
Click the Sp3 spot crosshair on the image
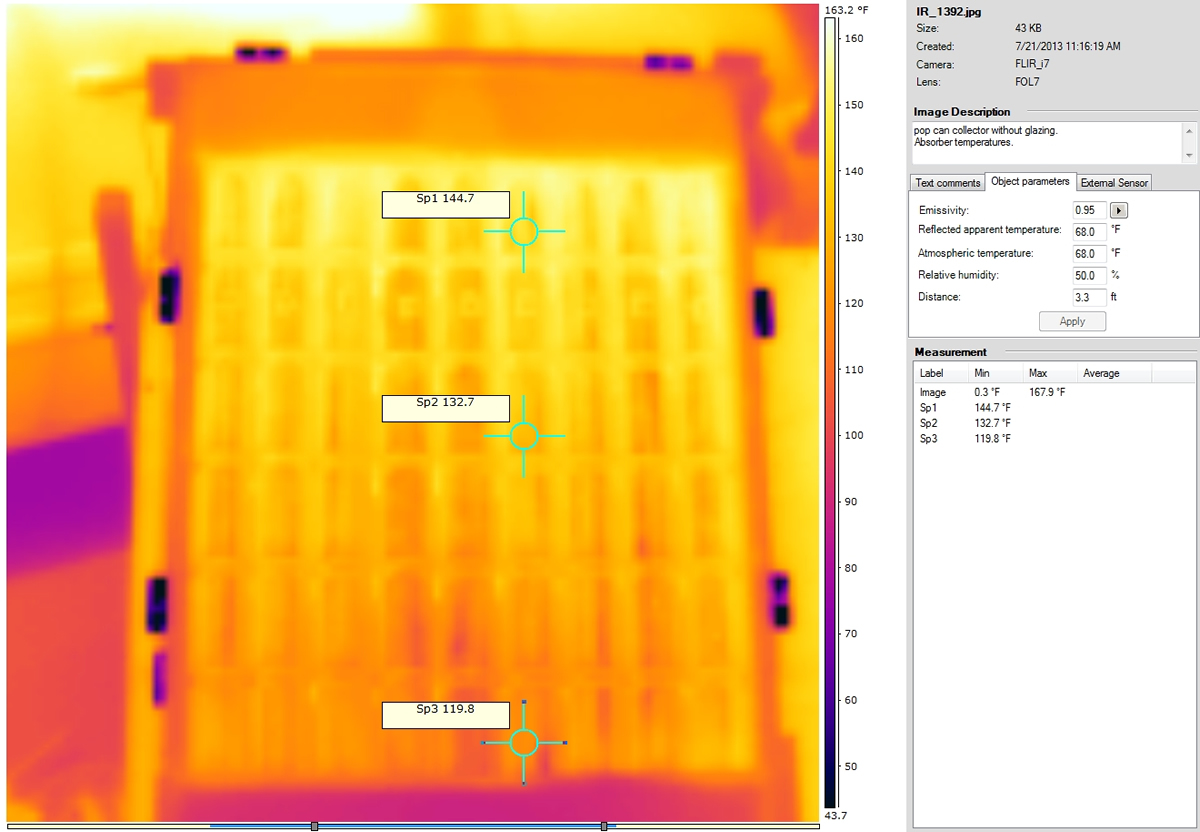(524, 742)
